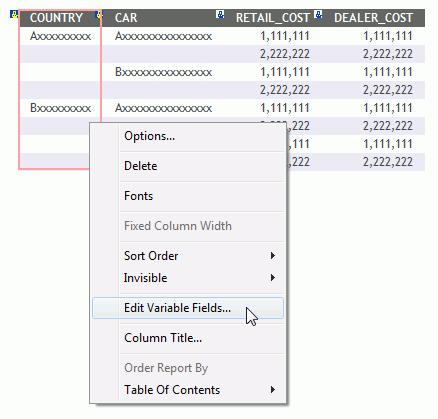438x419 pixels.
Task: Click the marker icon beside CAR header
Action: [x=99, y=15]
